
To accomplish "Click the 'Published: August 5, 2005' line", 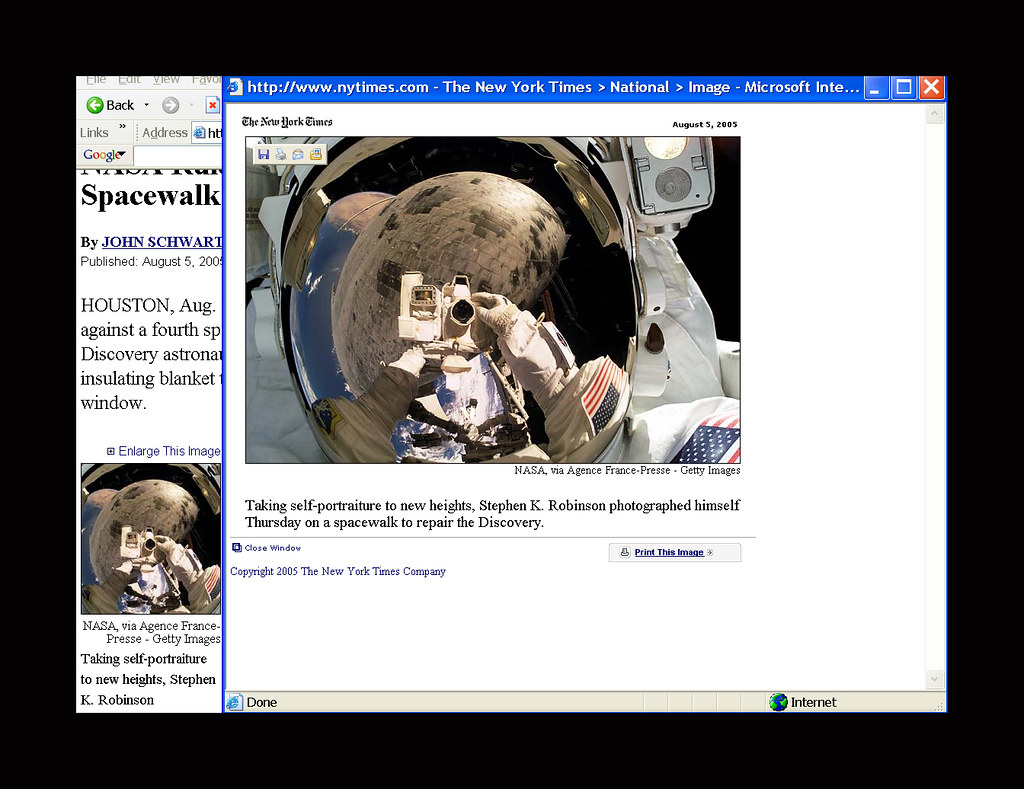I will (151, 261).
